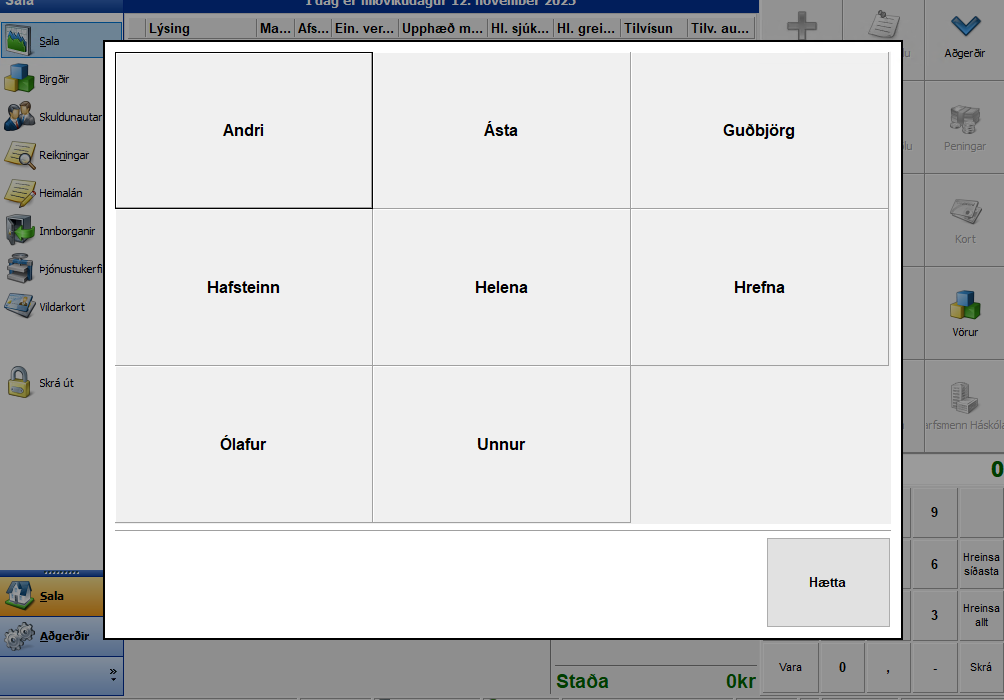Select employee Guðbjörg
The width and height of the screenshot is (1004, 700).
[759, 130]
